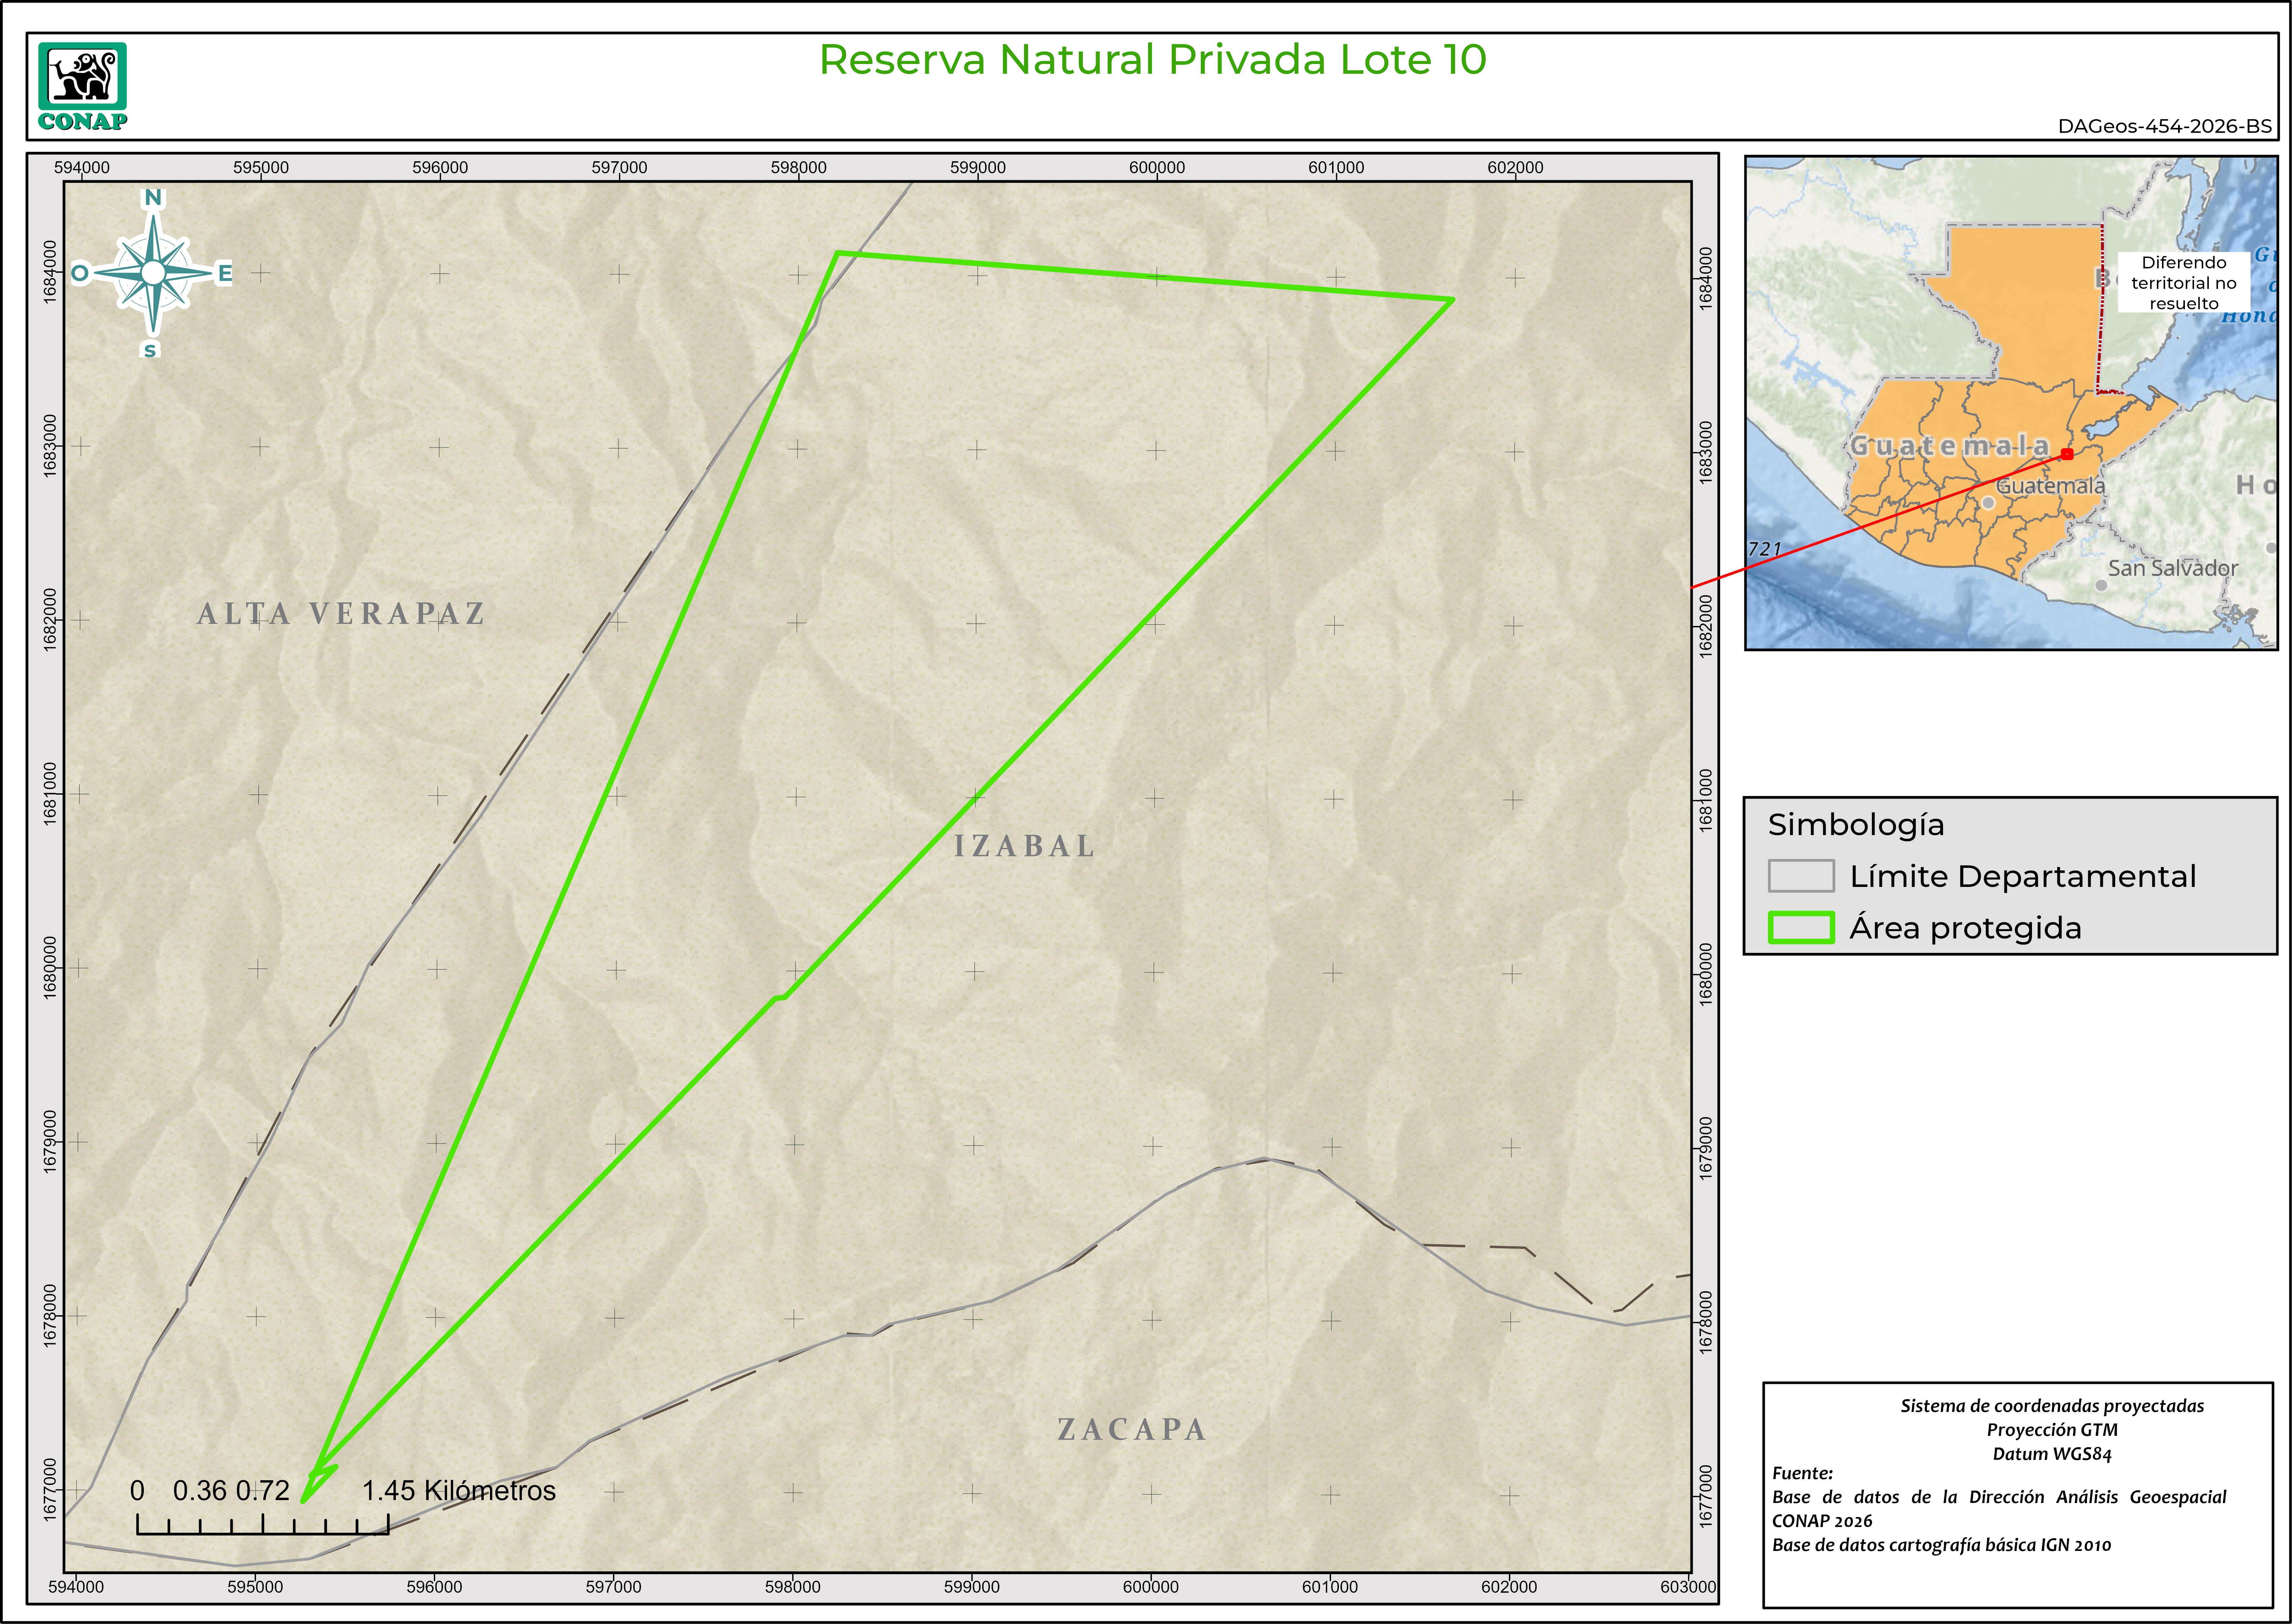Click the ZACAPA department label

(x=1132, y=1429)
